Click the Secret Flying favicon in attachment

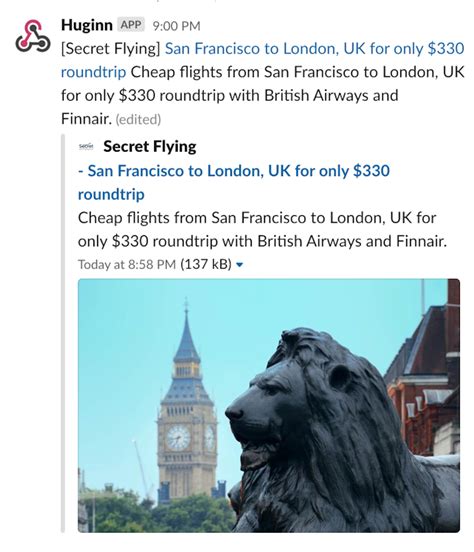coord(86,146)
